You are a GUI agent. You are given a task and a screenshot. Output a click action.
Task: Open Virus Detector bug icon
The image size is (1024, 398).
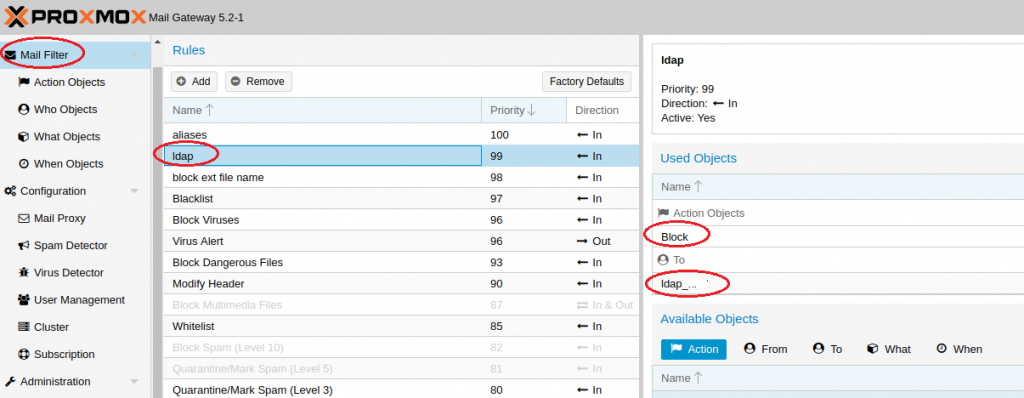pos(24,273)
